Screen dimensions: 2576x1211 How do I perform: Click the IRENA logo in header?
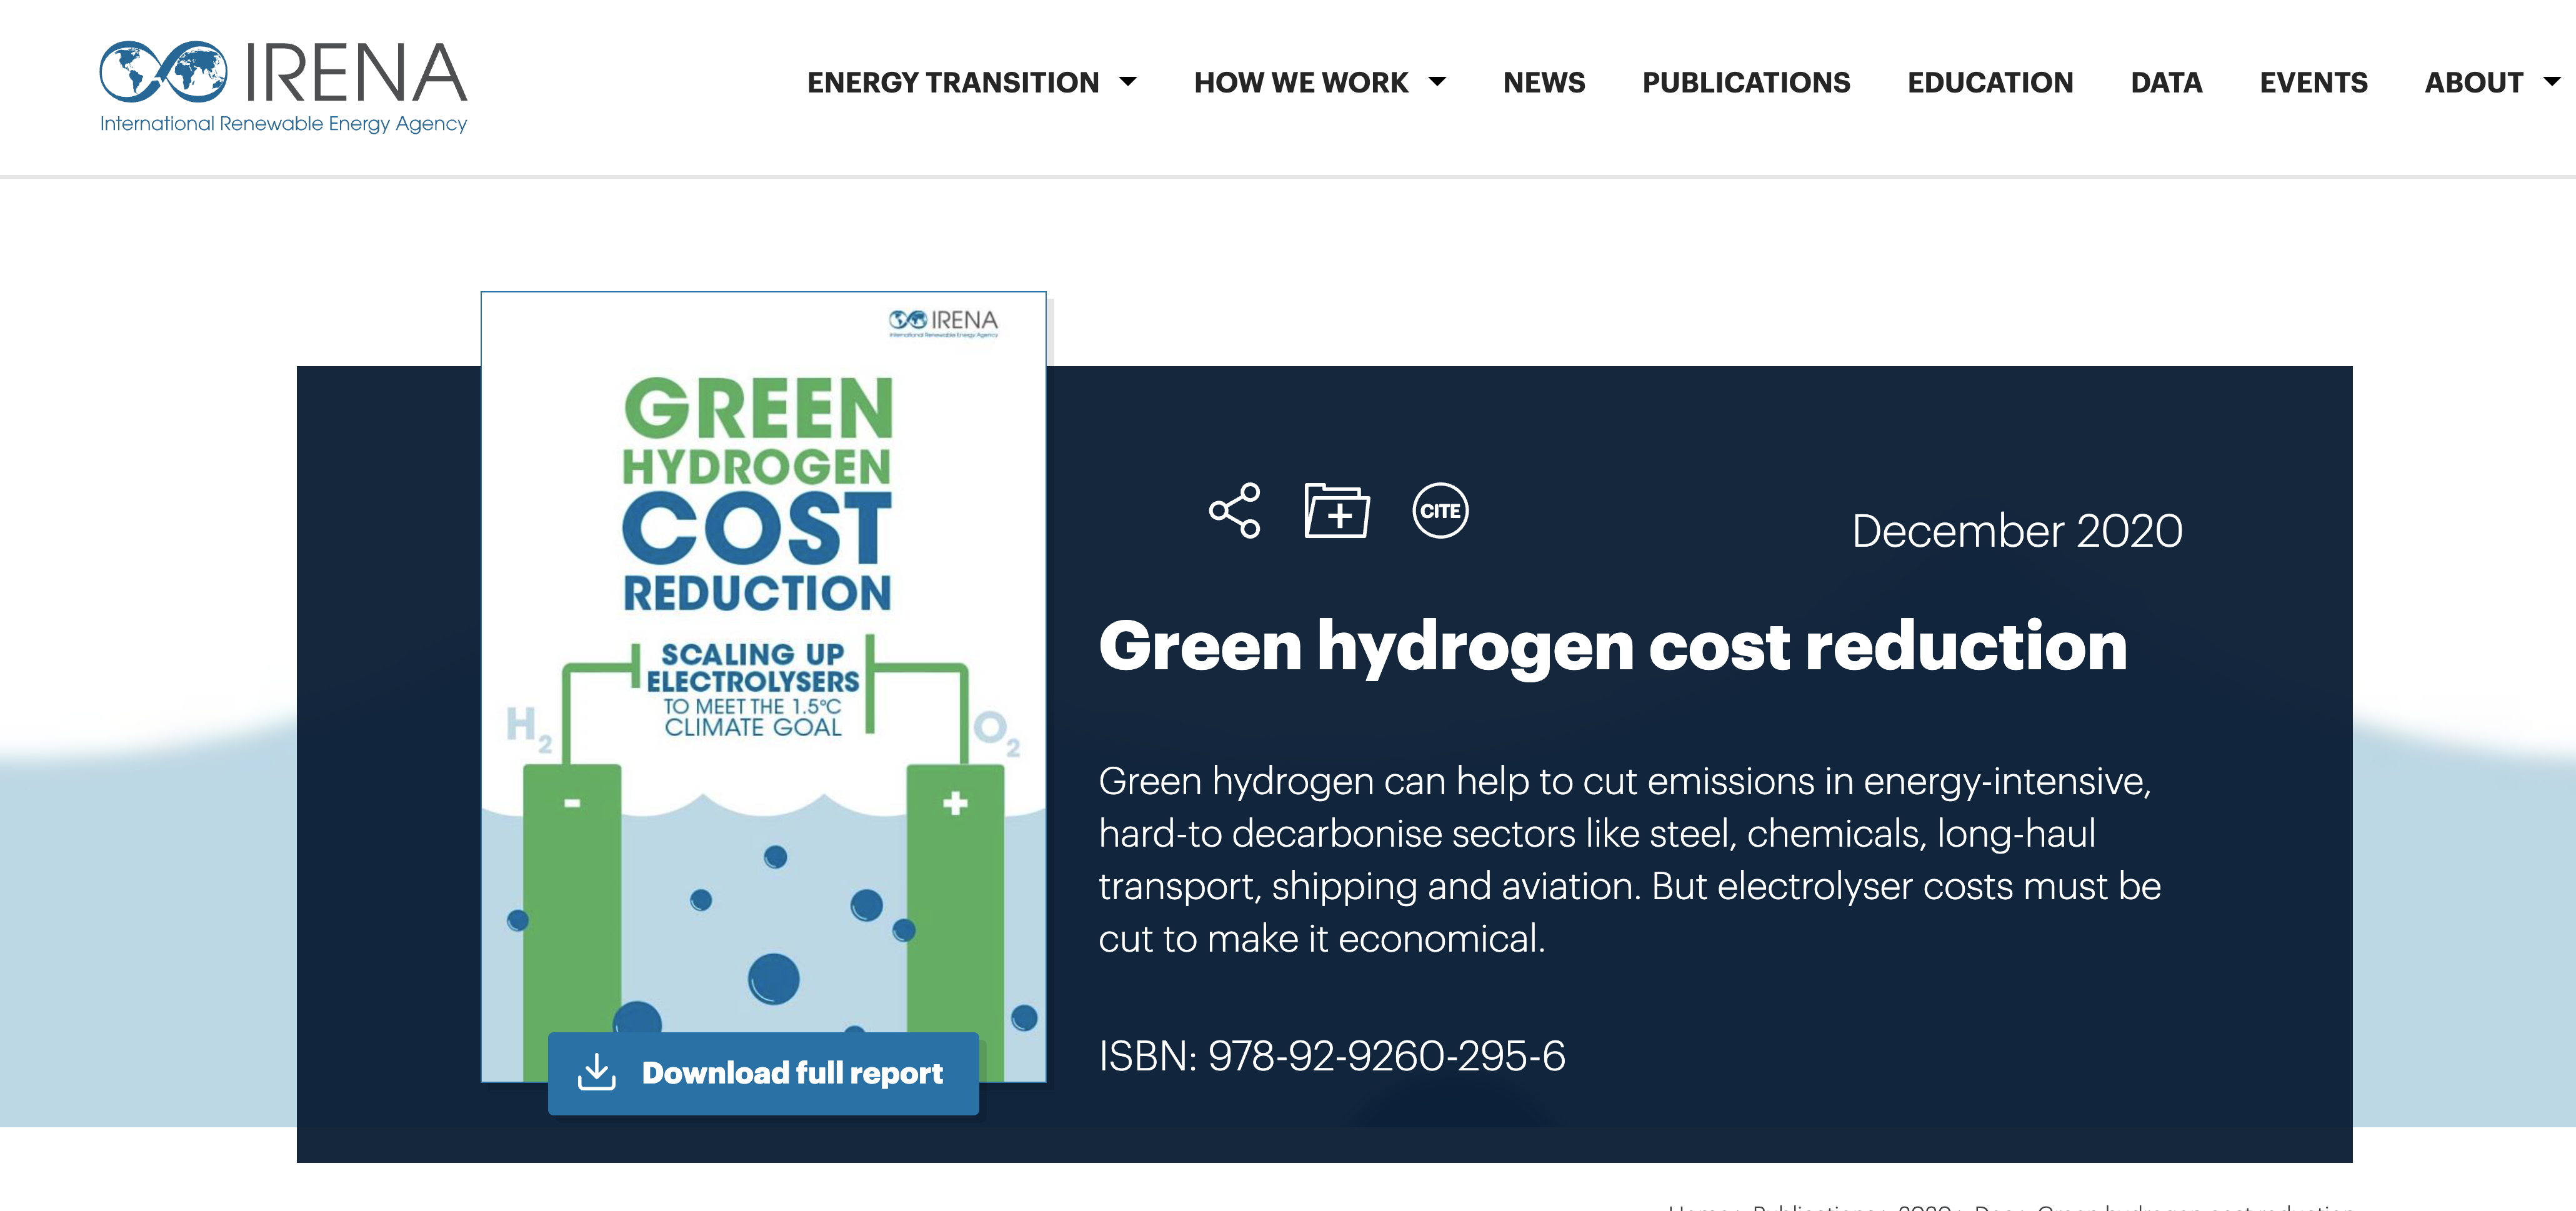click(283, 87)
